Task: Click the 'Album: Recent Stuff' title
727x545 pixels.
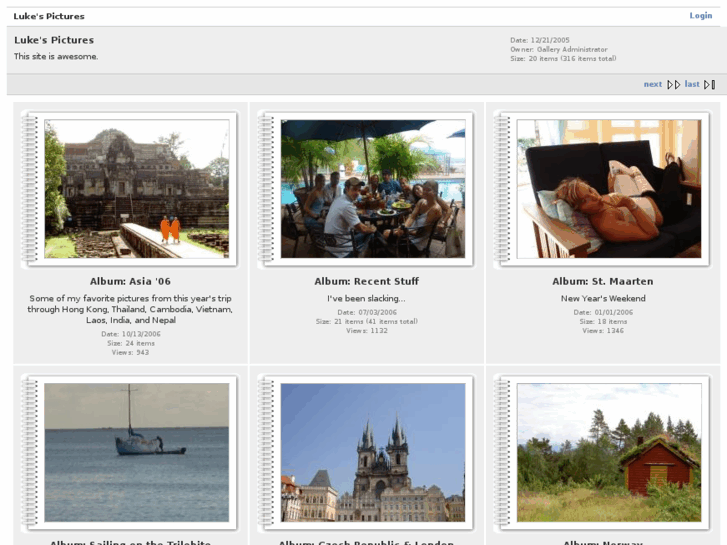Action: (x=366, y=281)
